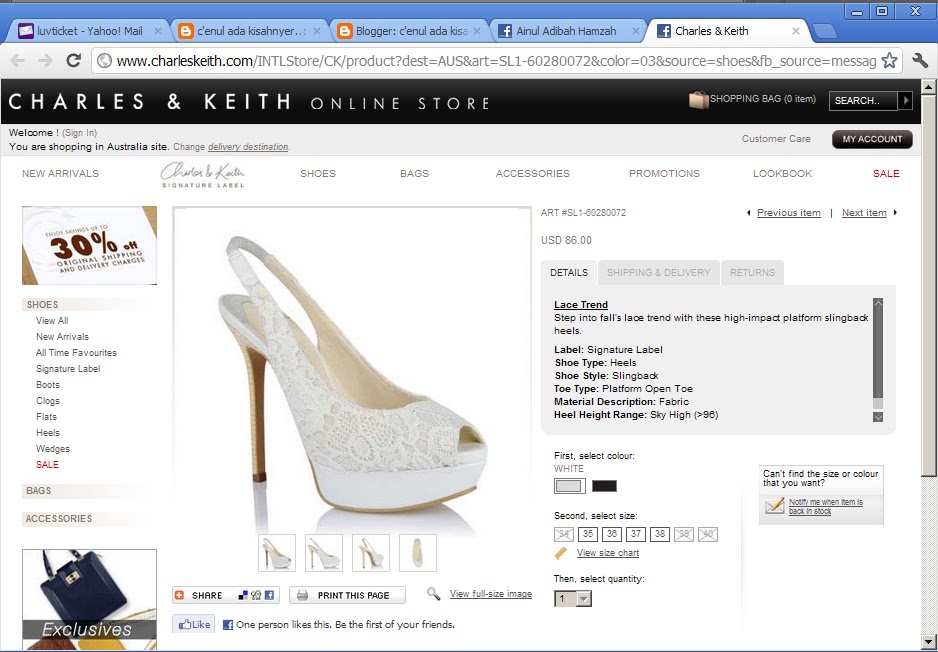The image size is (938, 652).
Task: Open the SHOES menu
Action: point(318,173)
